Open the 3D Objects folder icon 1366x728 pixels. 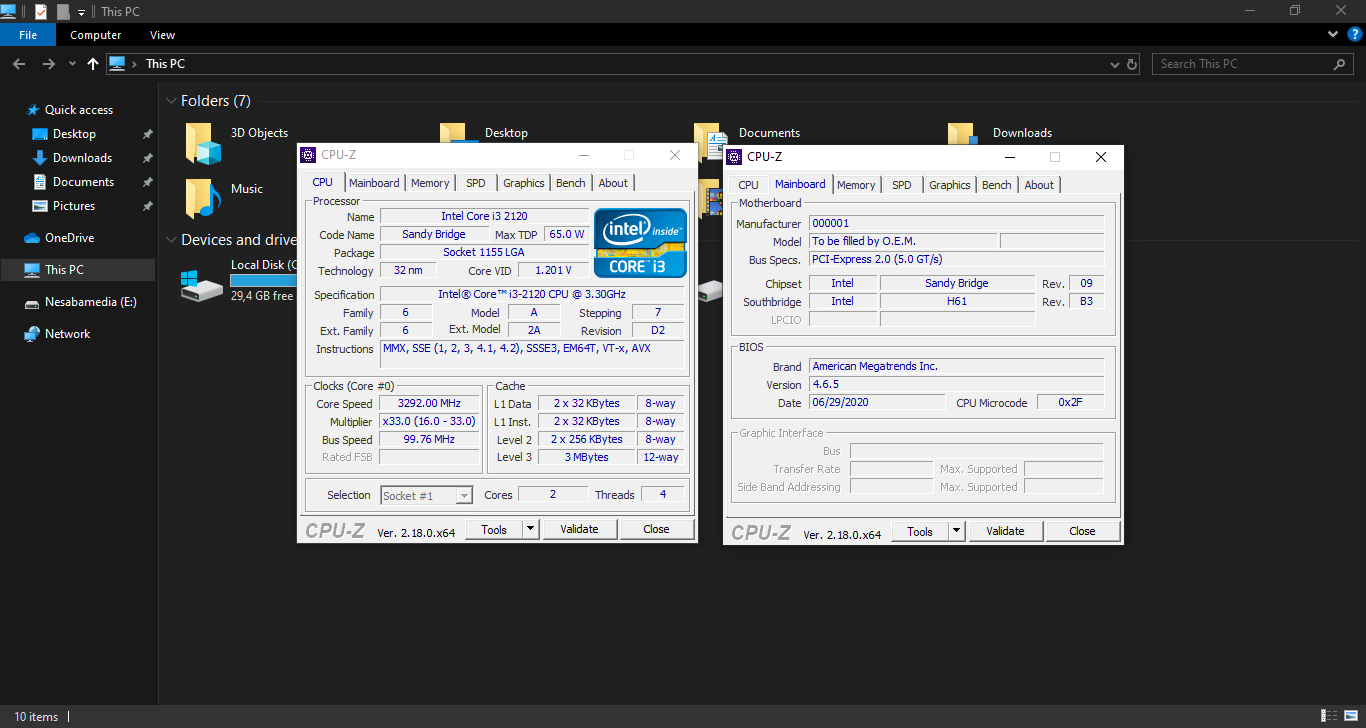(203, 143)
